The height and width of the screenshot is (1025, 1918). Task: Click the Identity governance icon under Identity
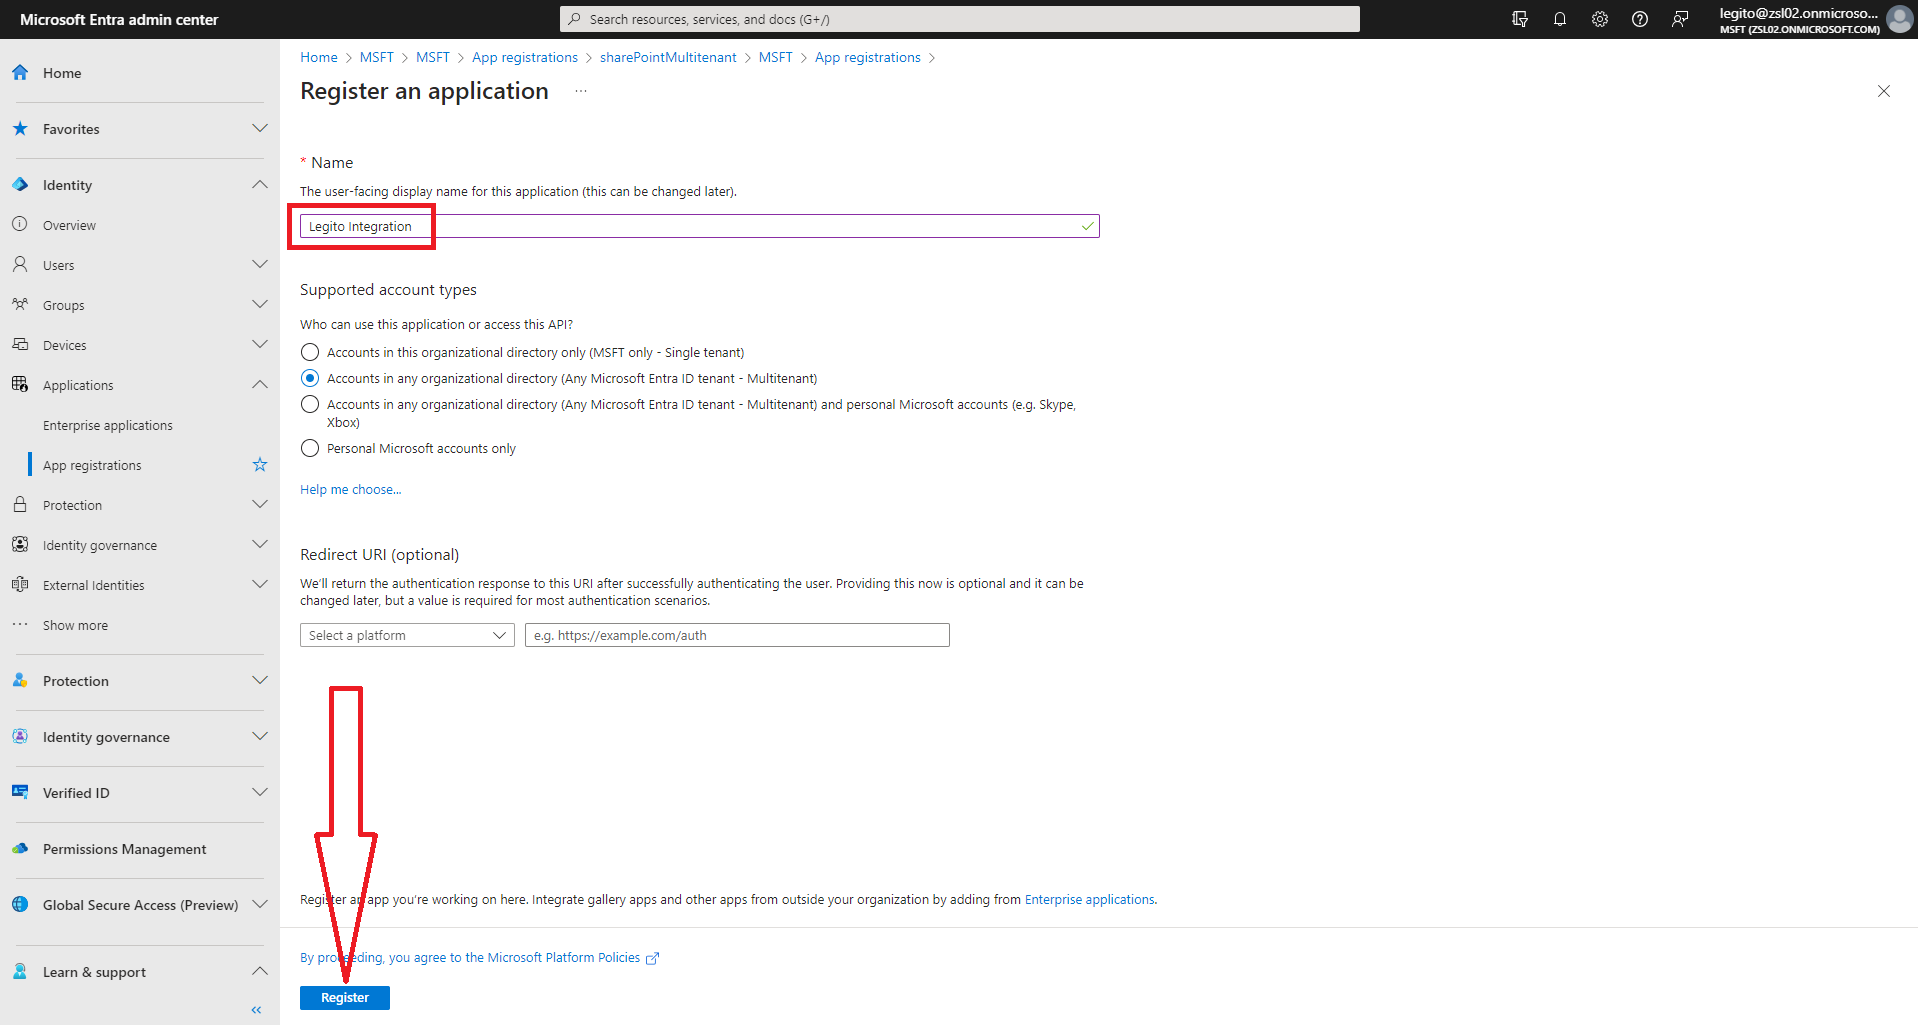click(20, 544)
